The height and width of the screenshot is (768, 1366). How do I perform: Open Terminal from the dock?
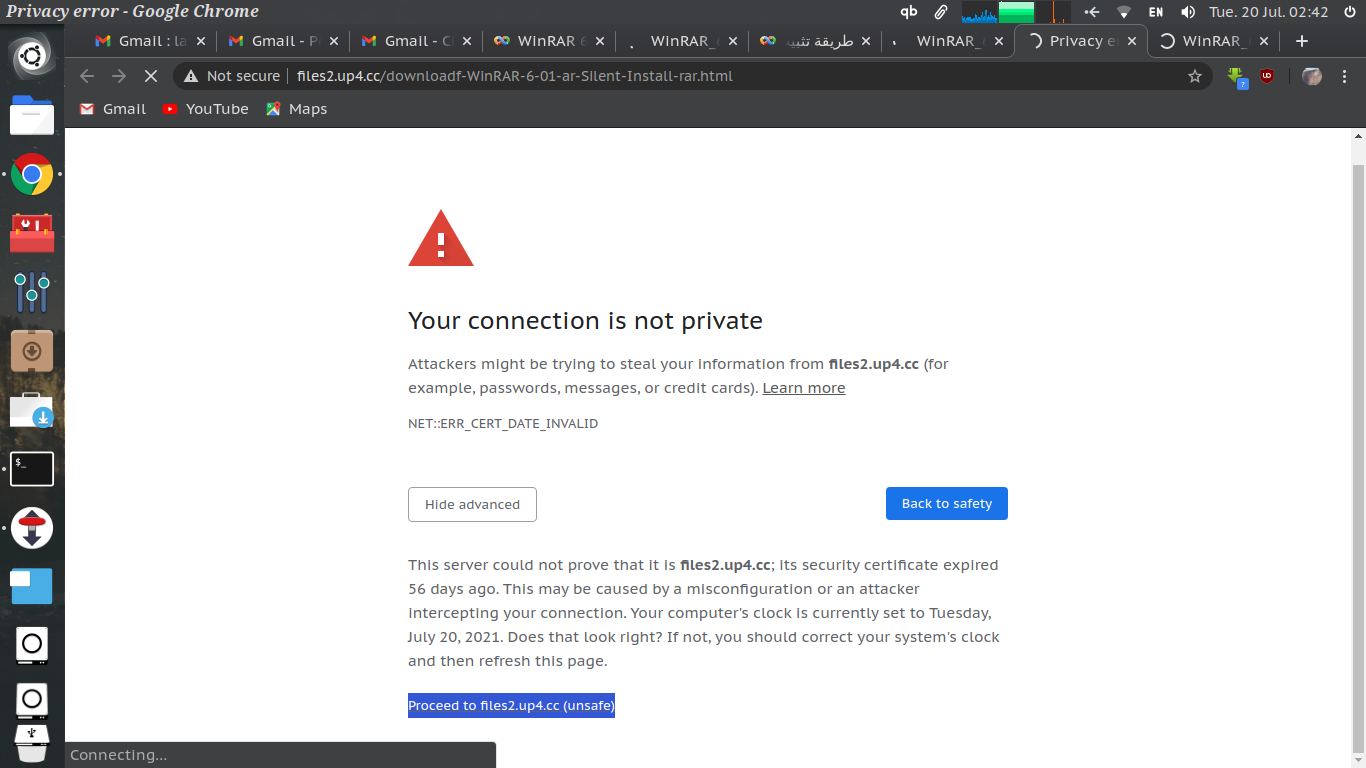[32, 469]
